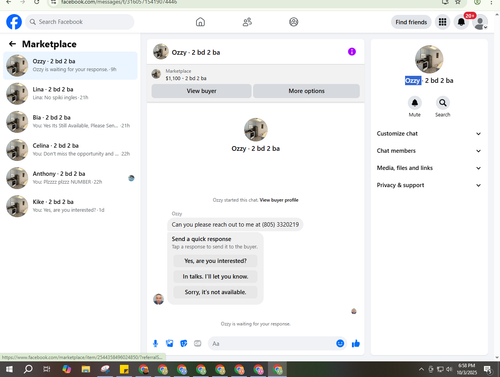Mute this conversation with bell icon
Screen dimensions: 500x377
click(415, 103)
